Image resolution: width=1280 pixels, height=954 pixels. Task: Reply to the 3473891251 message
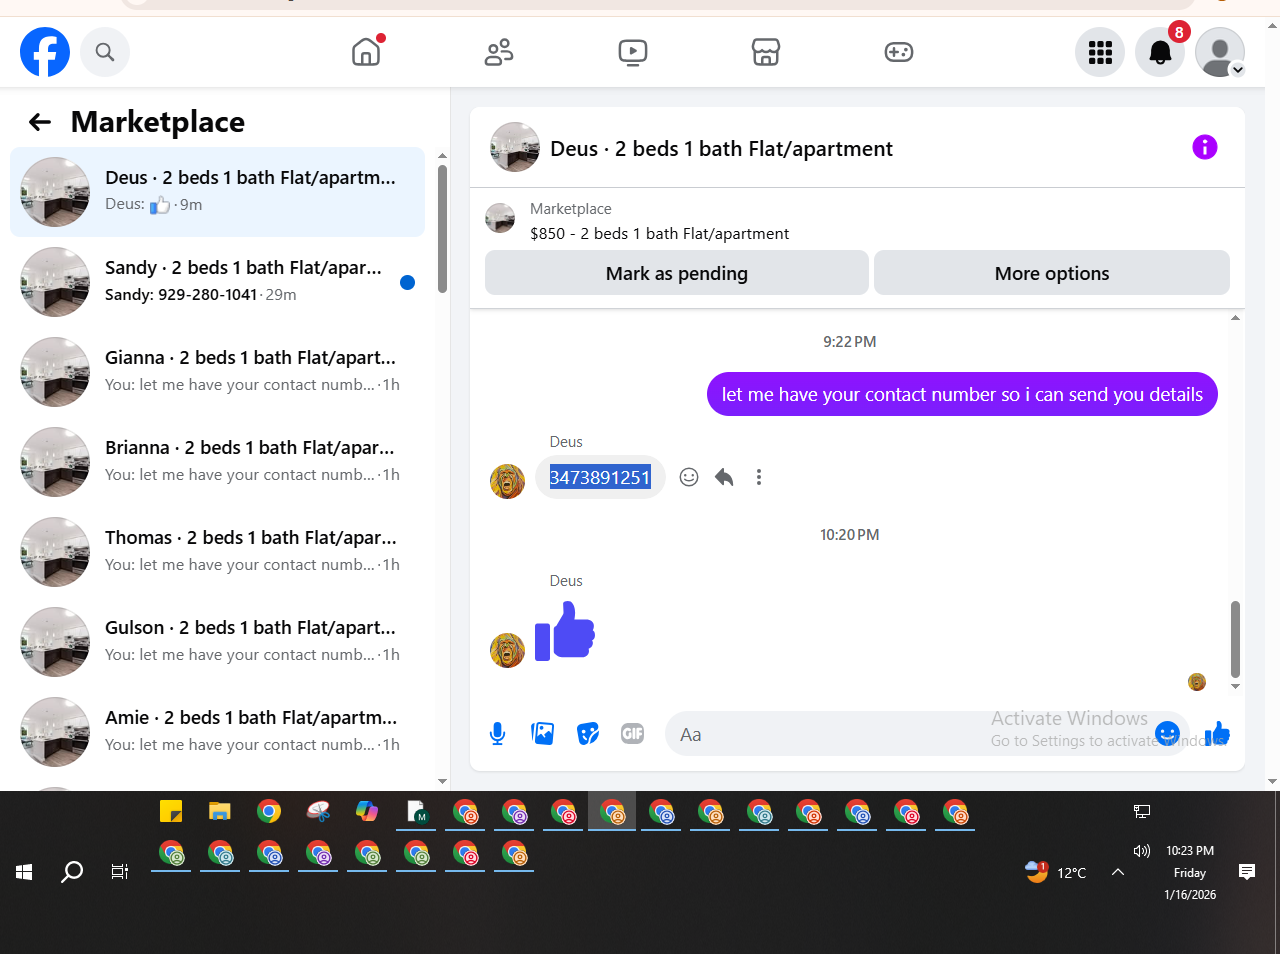tap(724, 477)
